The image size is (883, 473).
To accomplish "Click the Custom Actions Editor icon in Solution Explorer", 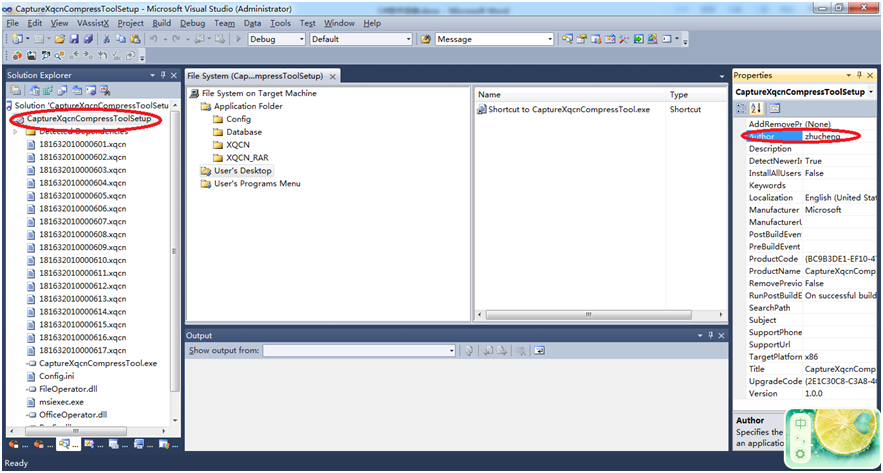I will [91, 90].
